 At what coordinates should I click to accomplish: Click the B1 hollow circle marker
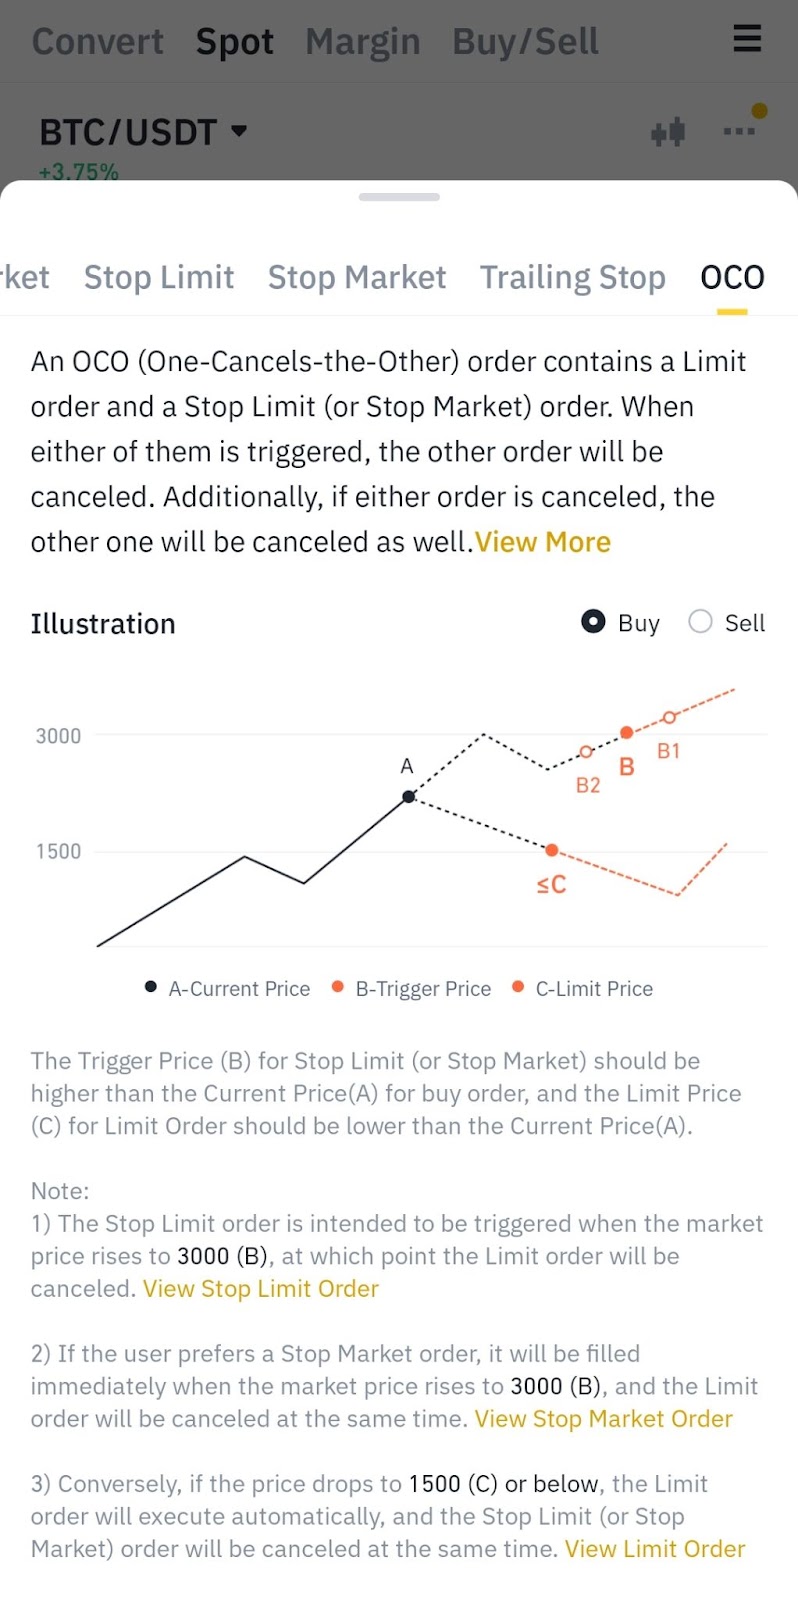[670, 717]
